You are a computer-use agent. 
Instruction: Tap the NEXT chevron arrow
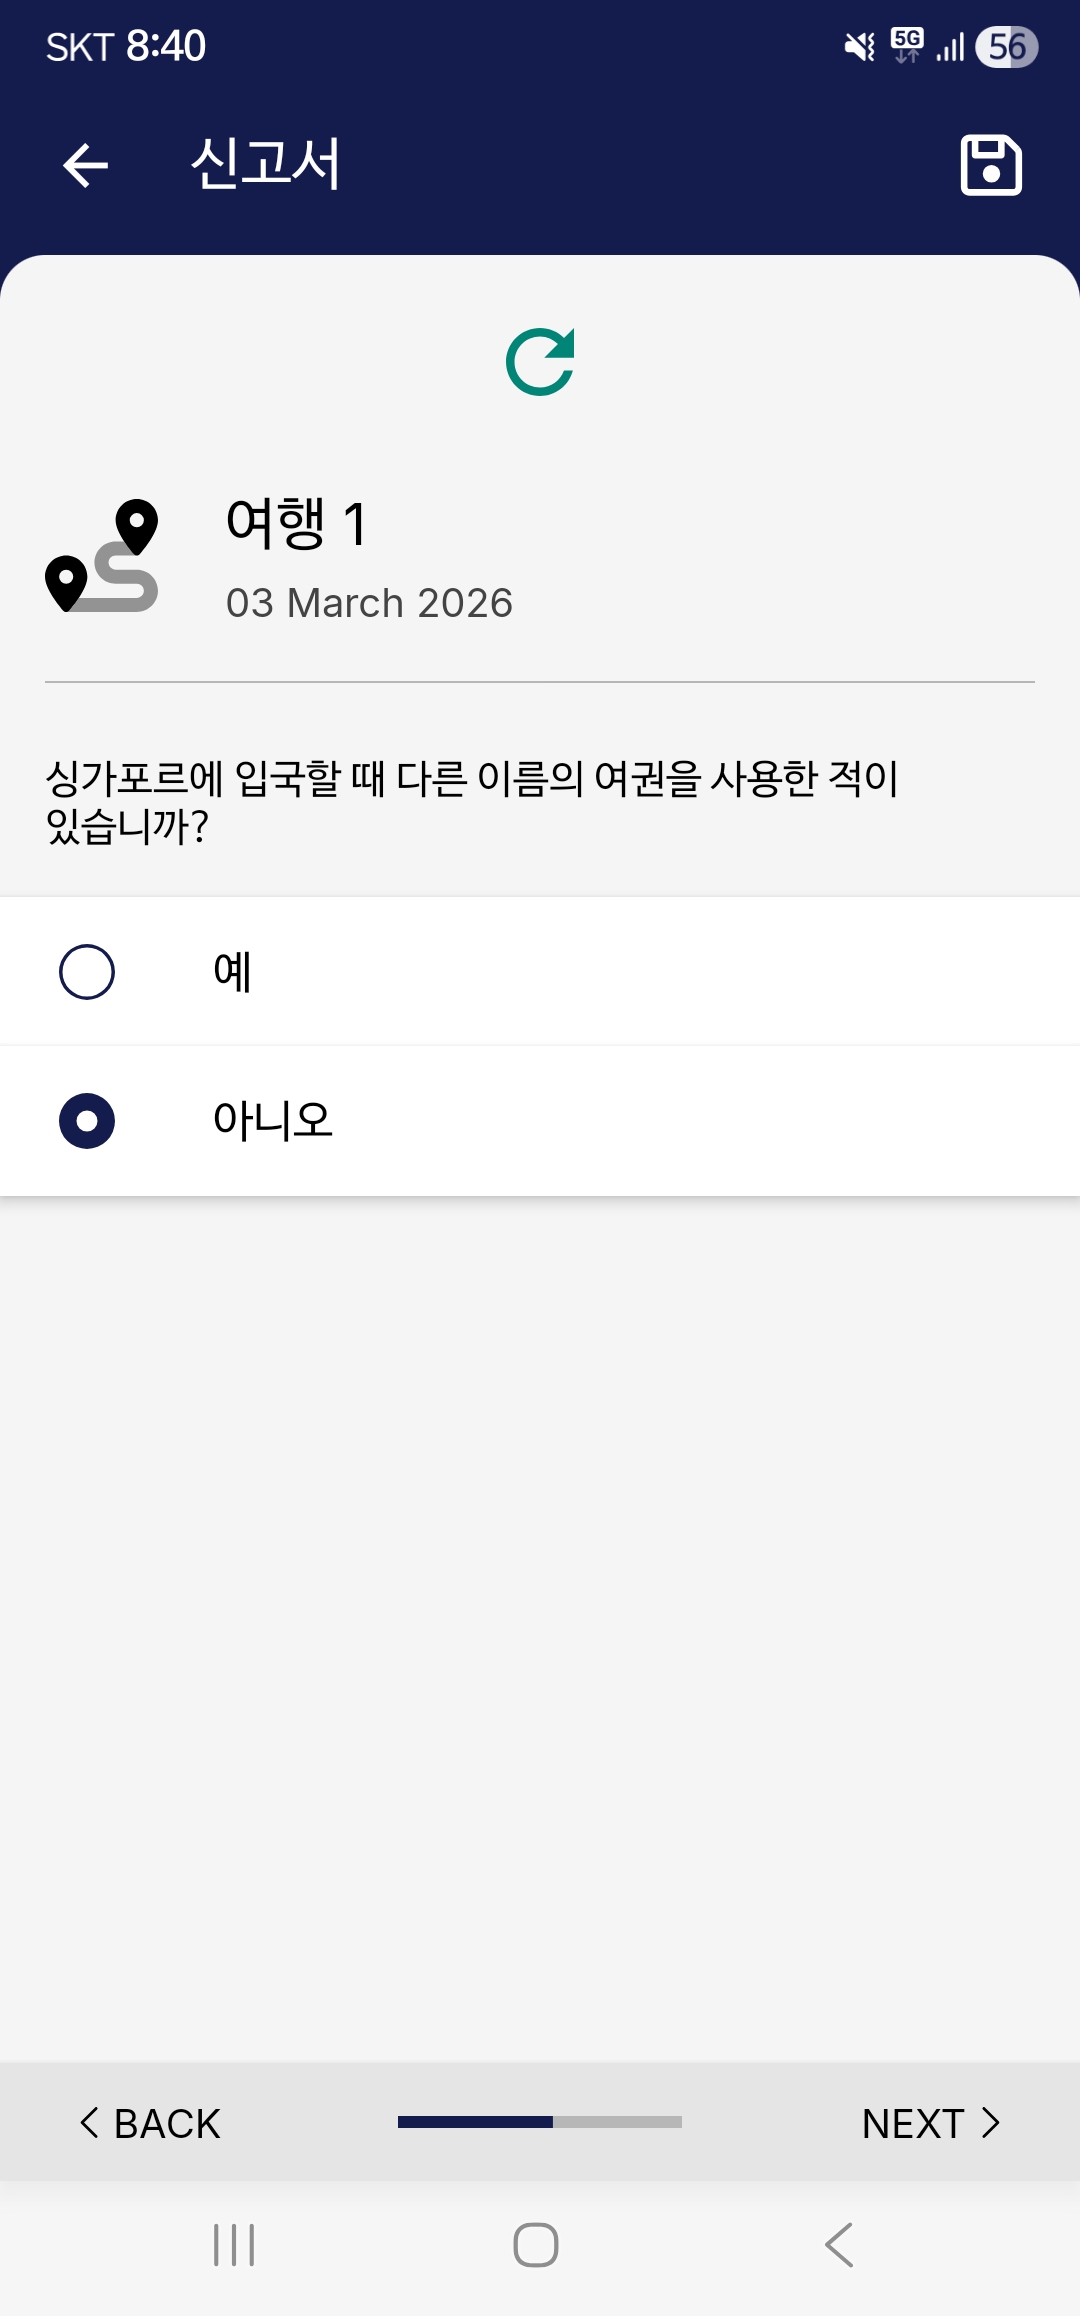991,2122
